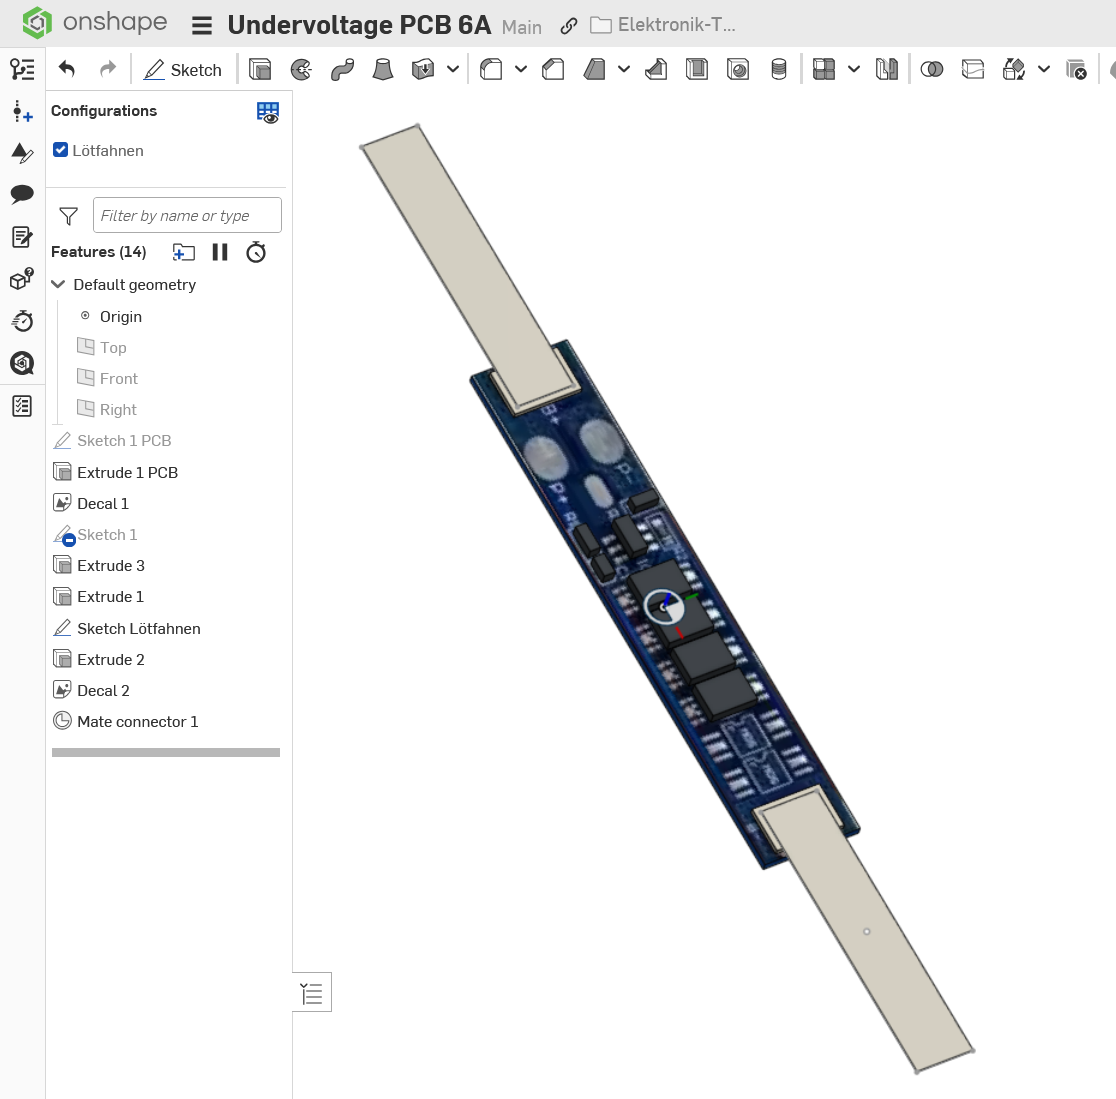Select the Rib tool
Image resolution: width=1116 pixels, height=1099 pixels.
[x=656, y=70]
